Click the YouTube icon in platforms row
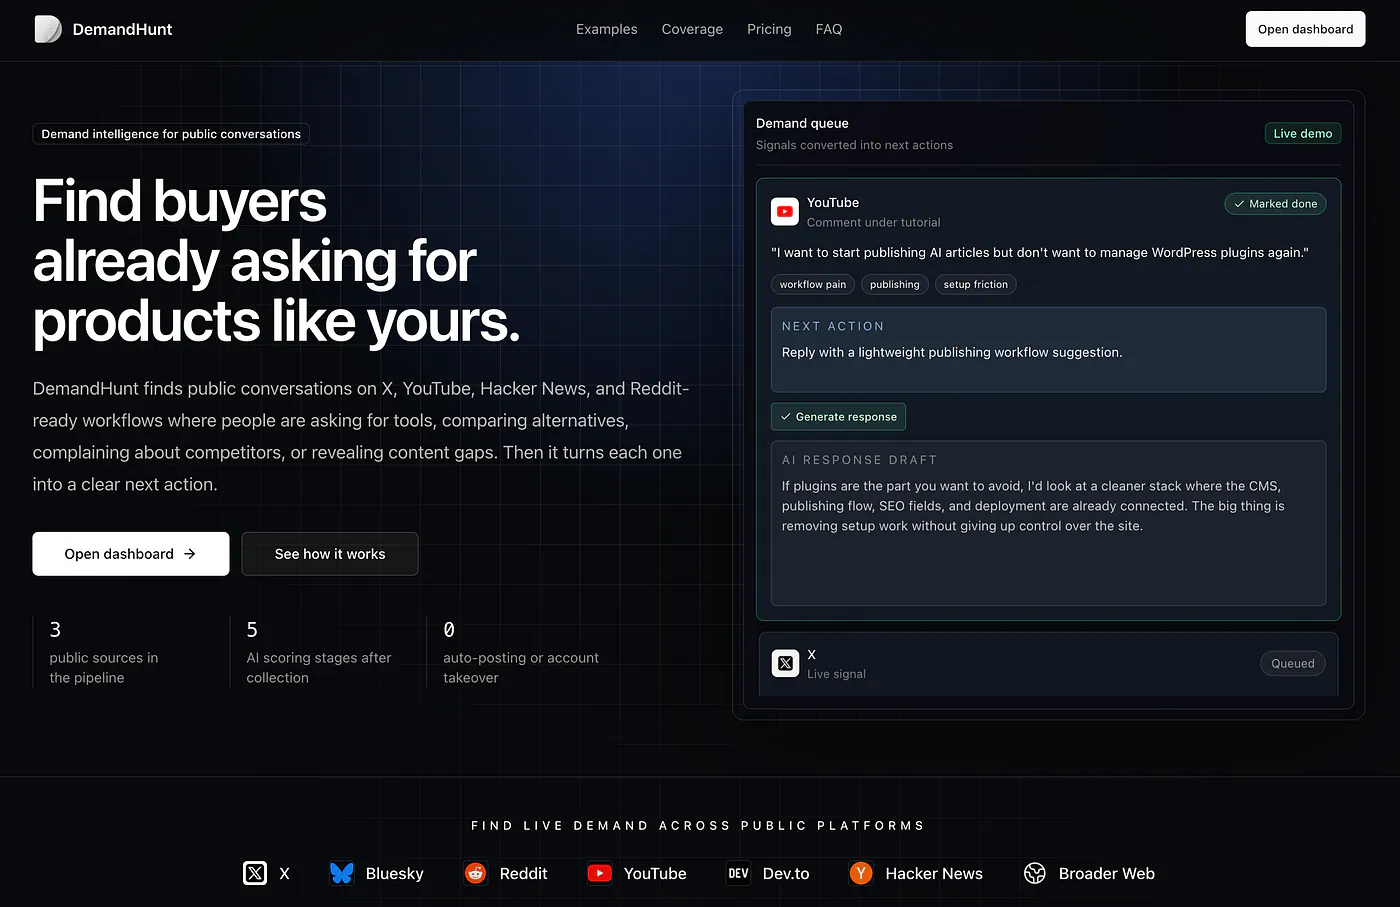This screenshot has height=907, width=1400. pos(600,873)
